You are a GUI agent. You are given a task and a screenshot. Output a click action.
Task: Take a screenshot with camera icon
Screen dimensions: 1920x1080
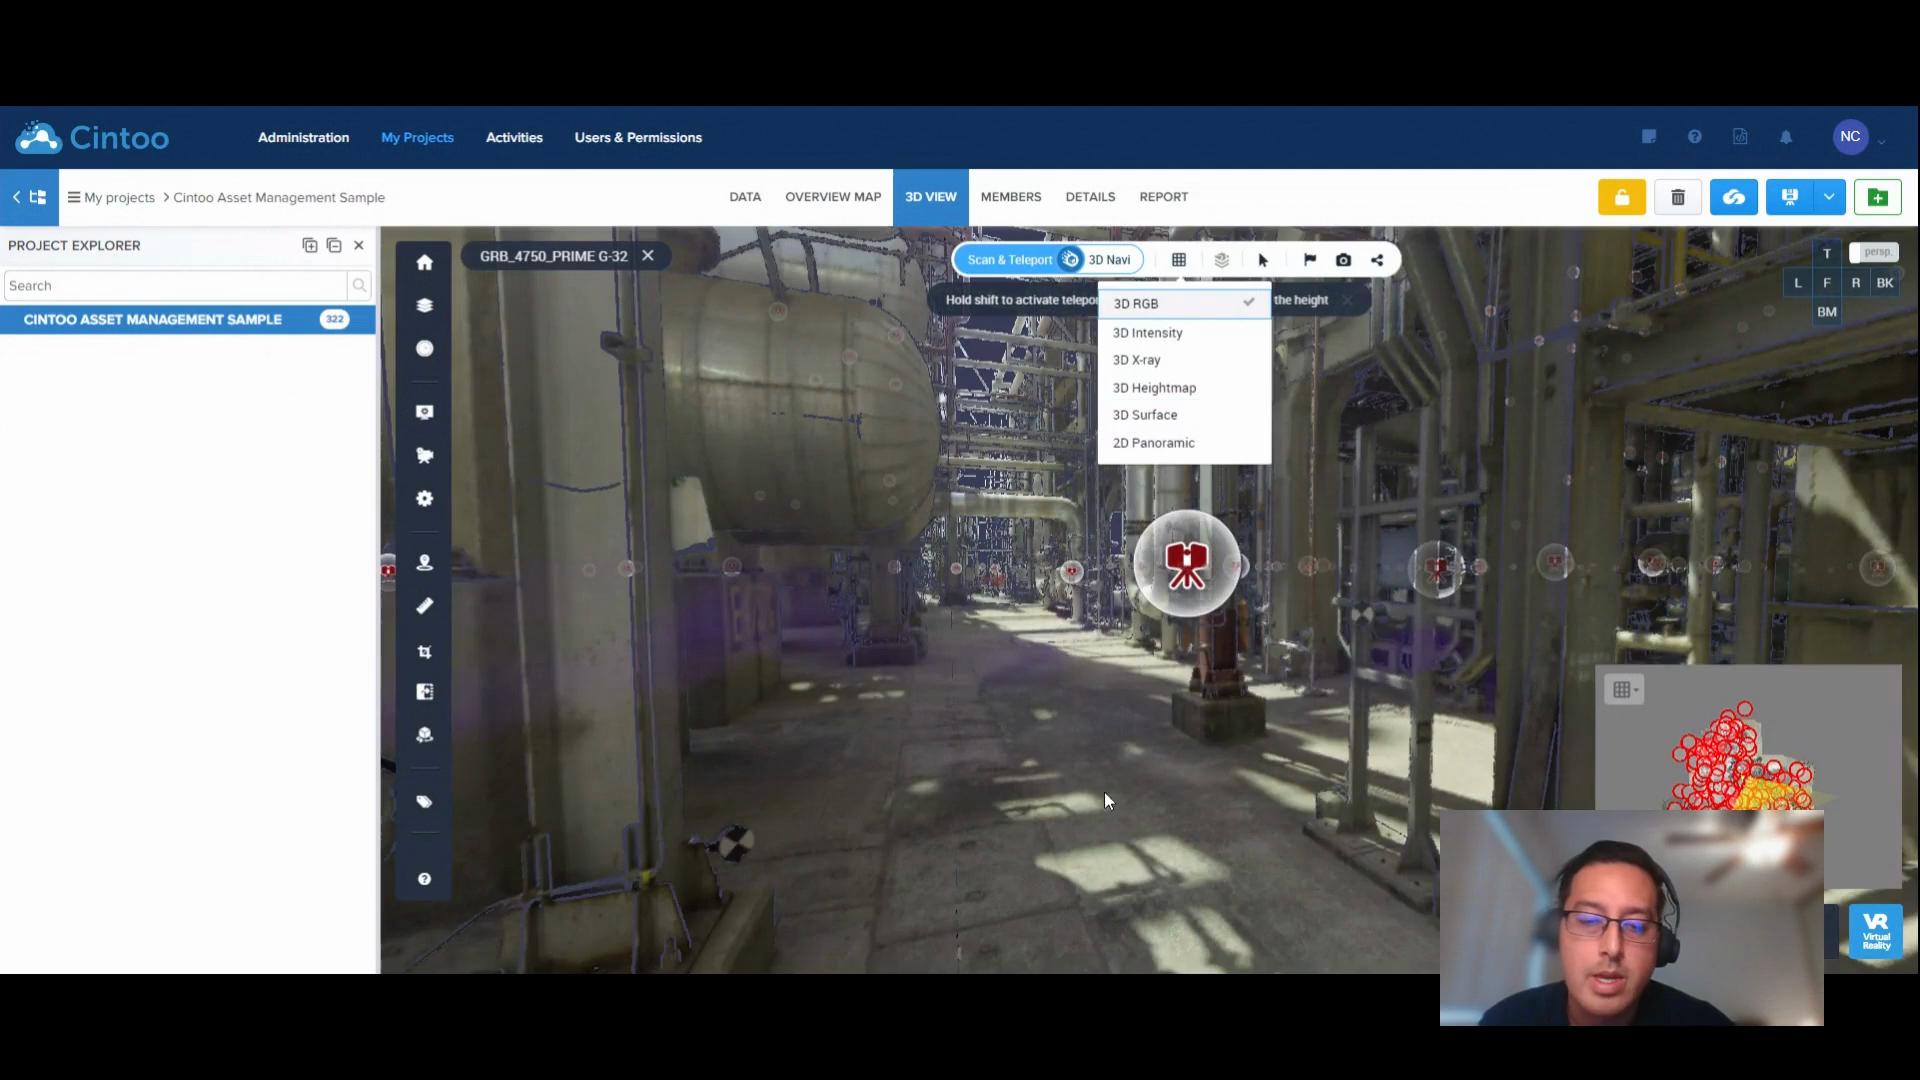pyautogui.click(x=1343, y=260)
